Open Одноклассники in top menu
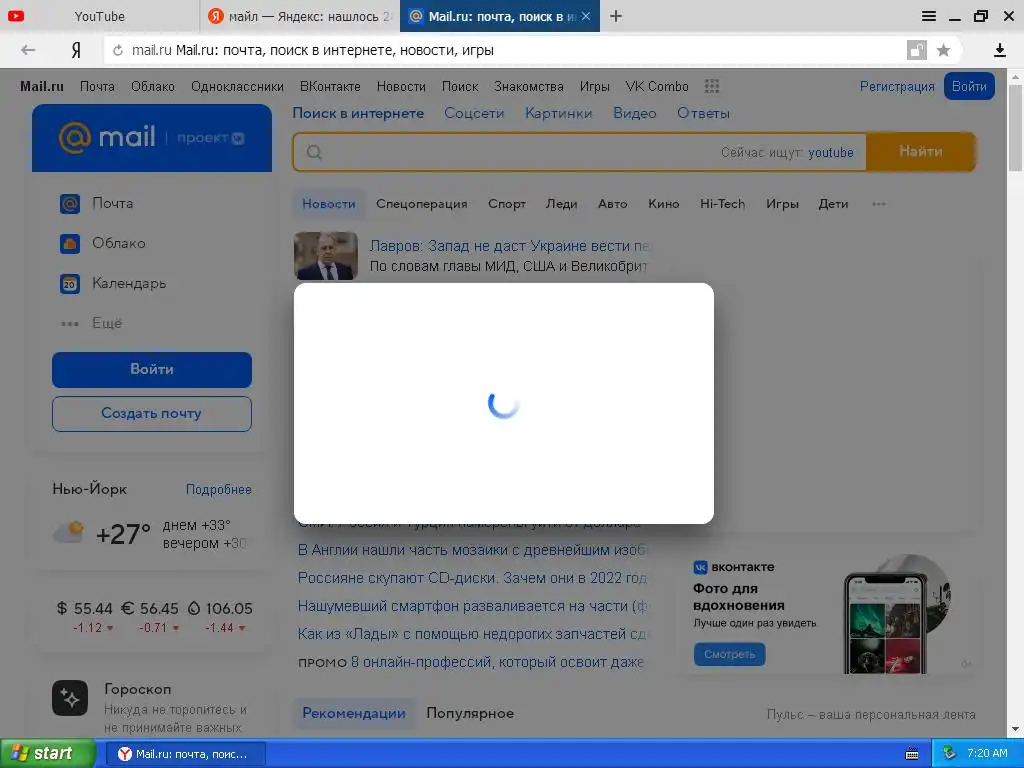Image resolution: width=1024 pixels, height=768 pixels. coord(237,86)
